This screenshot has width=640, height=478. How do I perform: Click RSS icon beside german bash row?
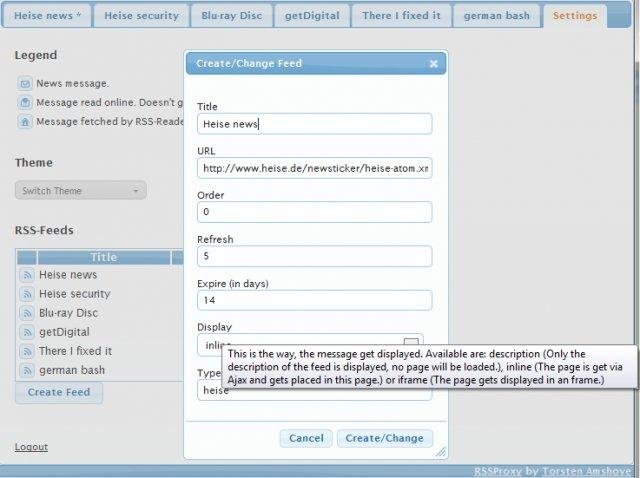pos(27,370)
